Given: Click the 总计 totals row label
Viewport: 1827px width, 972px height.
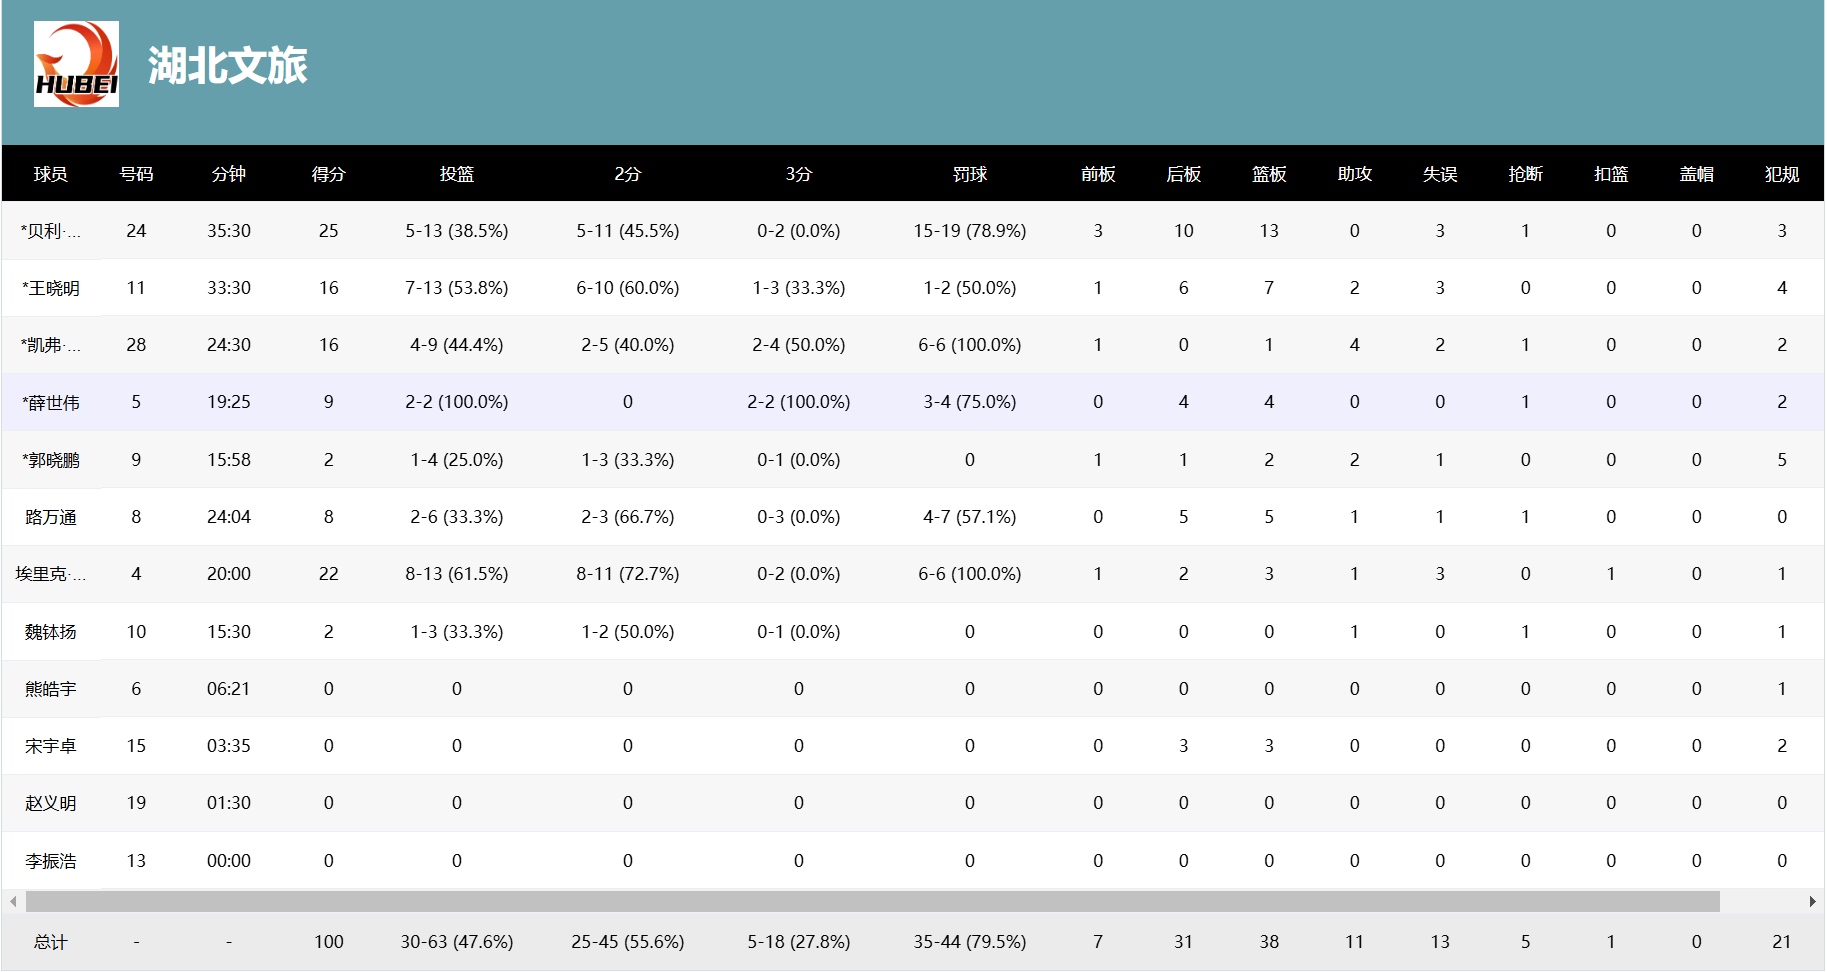Looking at the screenshot, I should tap(50, 942).
